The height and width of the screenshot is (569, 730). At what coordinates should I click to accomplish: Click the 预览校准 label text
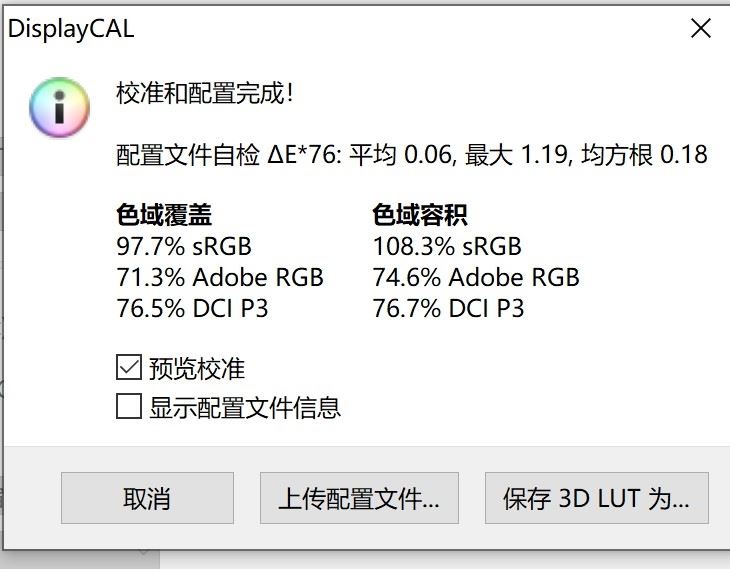click(197, 368)
